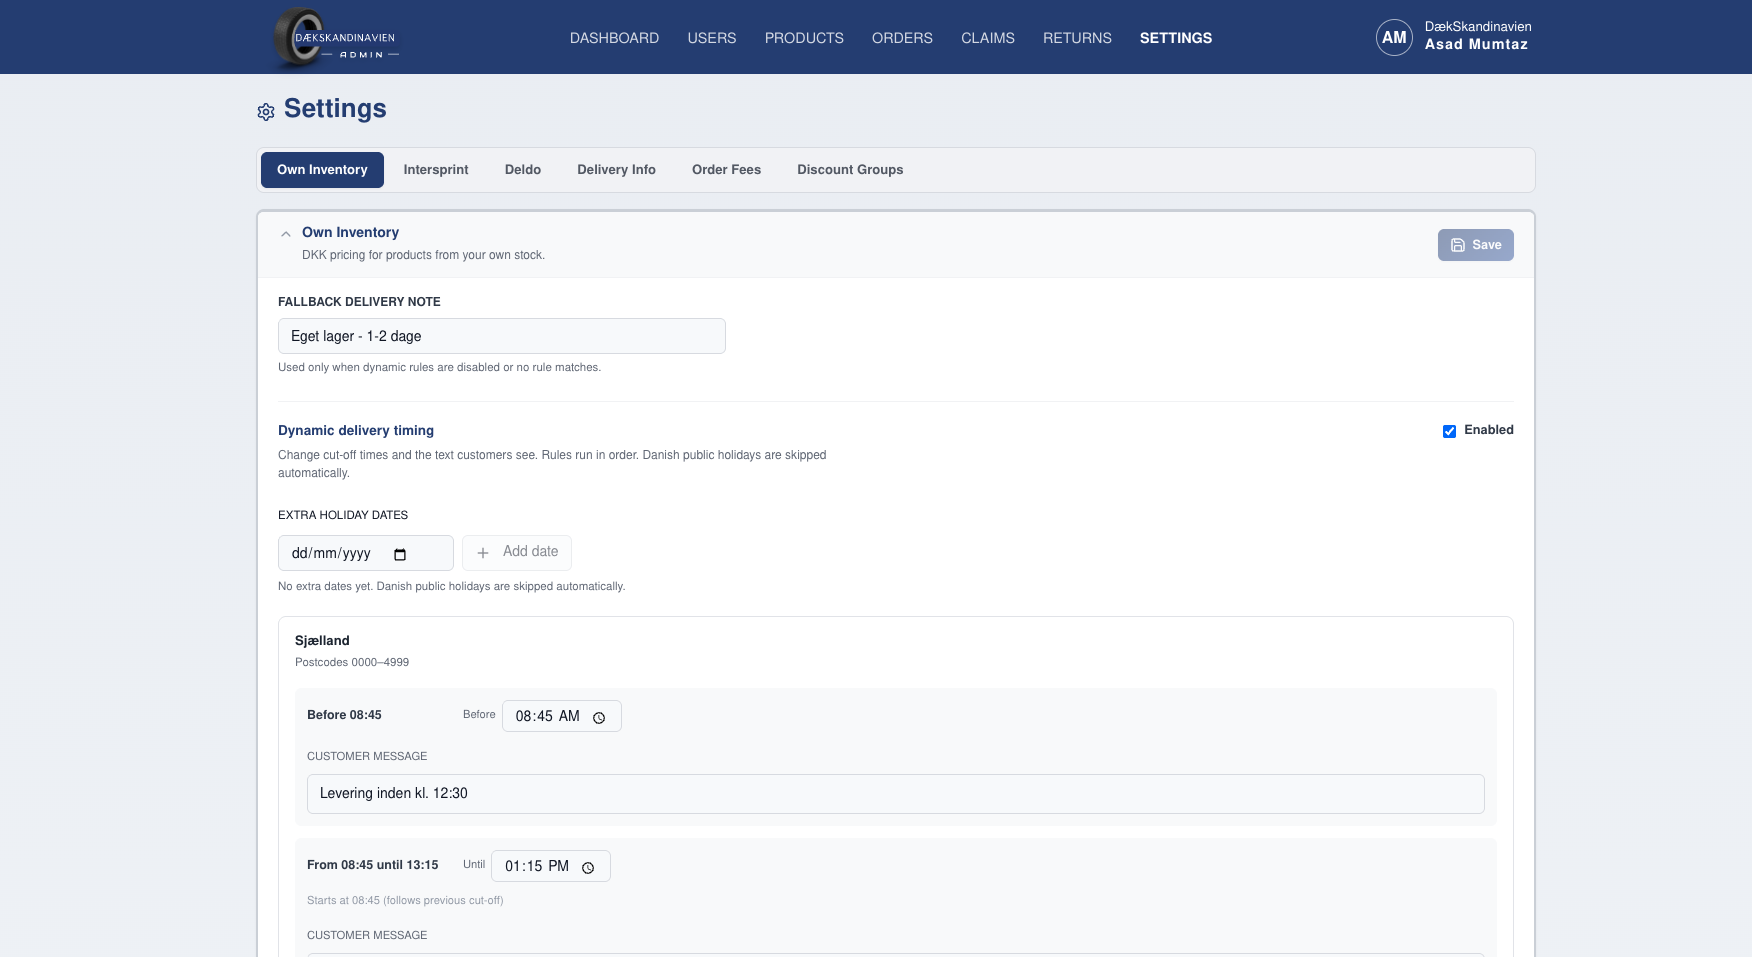The width and height of the screenshot is (1752, 957).
Task: Click the Fallback Delivery Note input field
Action: [501, 336]
